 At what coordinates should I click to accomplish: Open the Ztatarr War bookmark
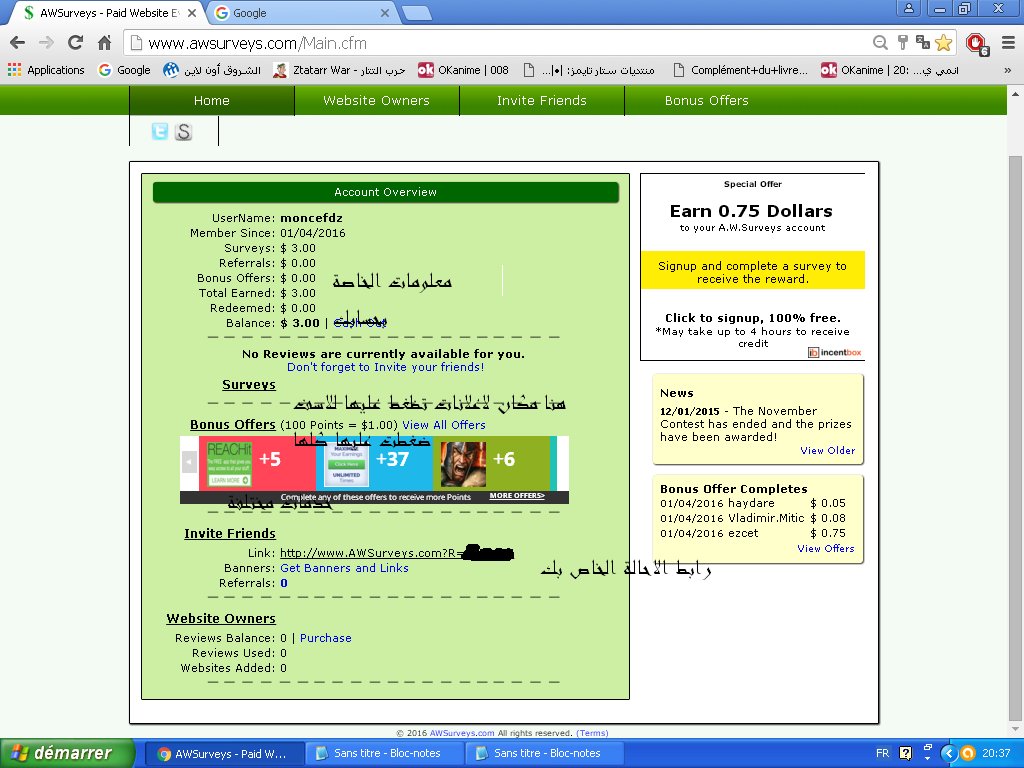click(x=339, y=70)
